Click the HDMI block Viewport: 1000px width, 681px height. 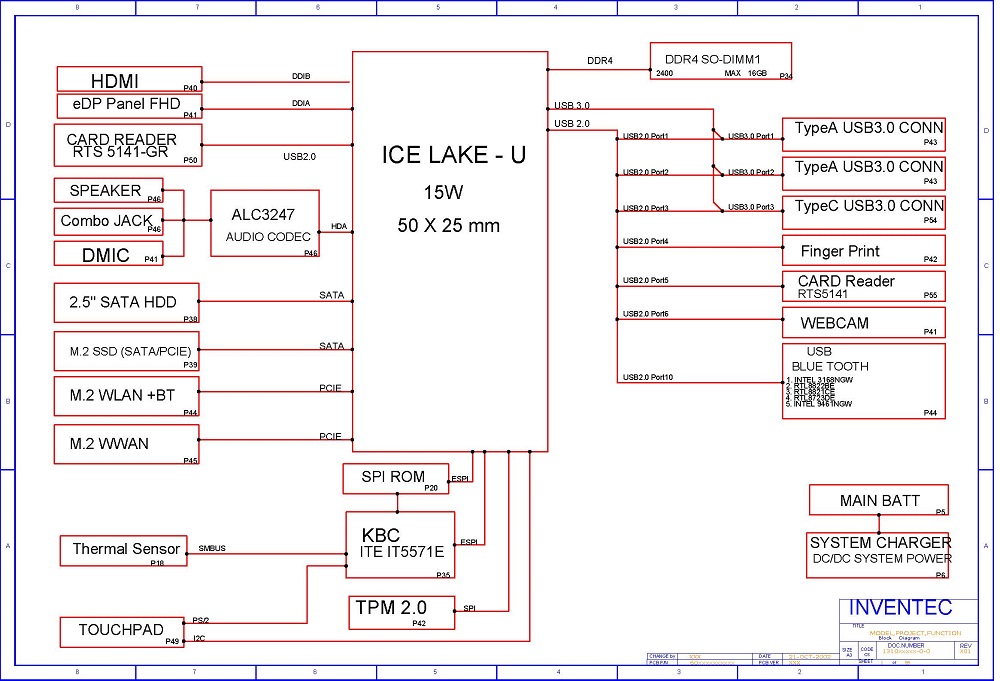(129, 80)
